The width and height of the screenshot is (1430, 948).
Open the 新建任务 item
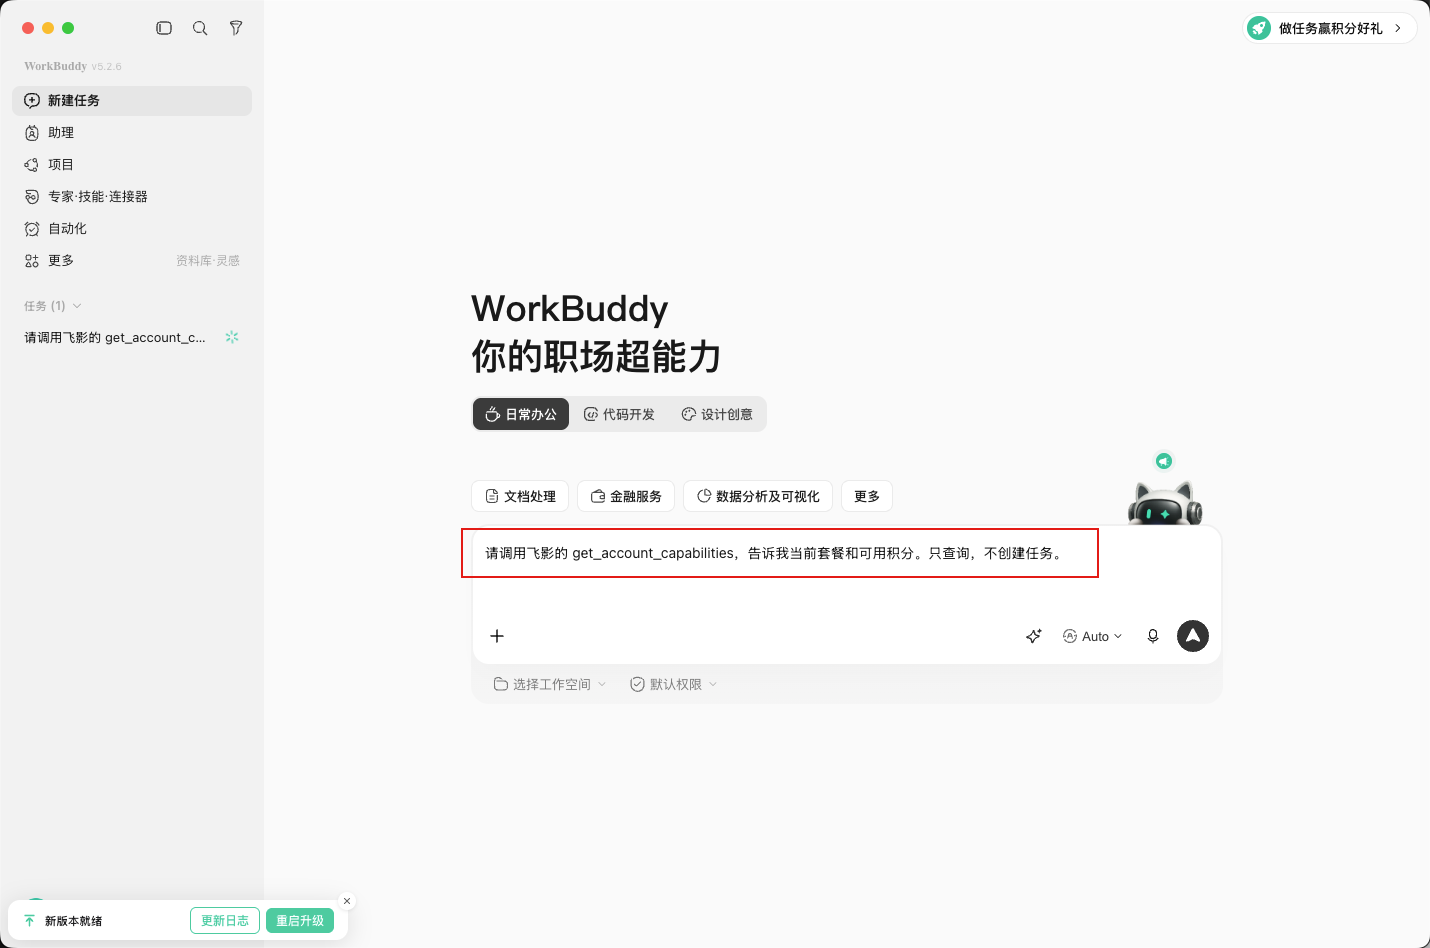(x=132, y=101)
